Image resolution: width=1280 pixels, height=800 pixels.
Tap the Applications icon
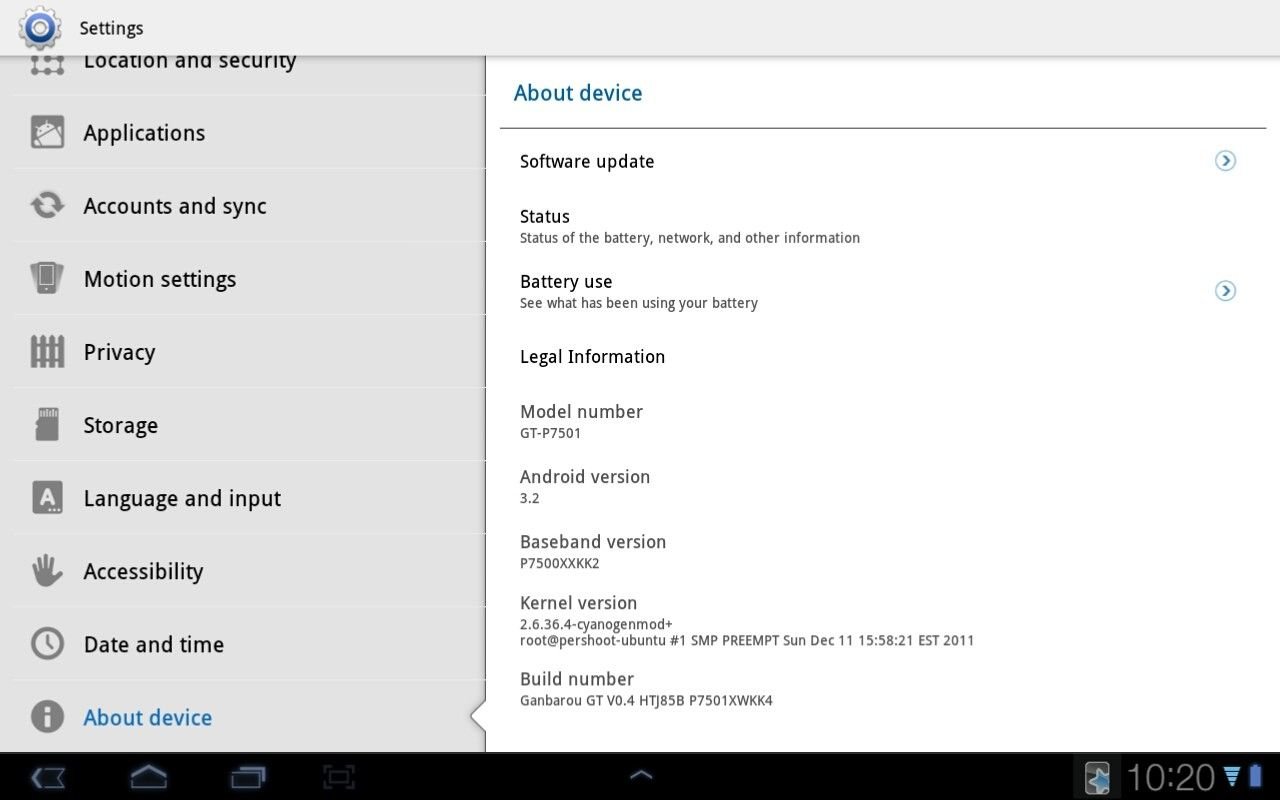47,133
